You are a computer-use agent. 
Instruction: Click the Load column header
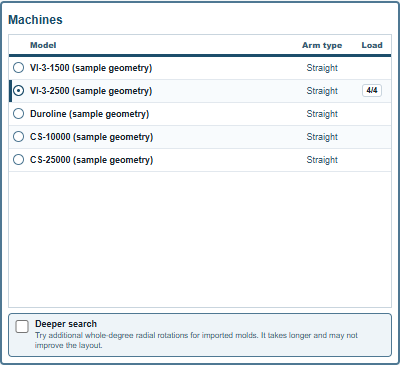click(x=372, y=45)
